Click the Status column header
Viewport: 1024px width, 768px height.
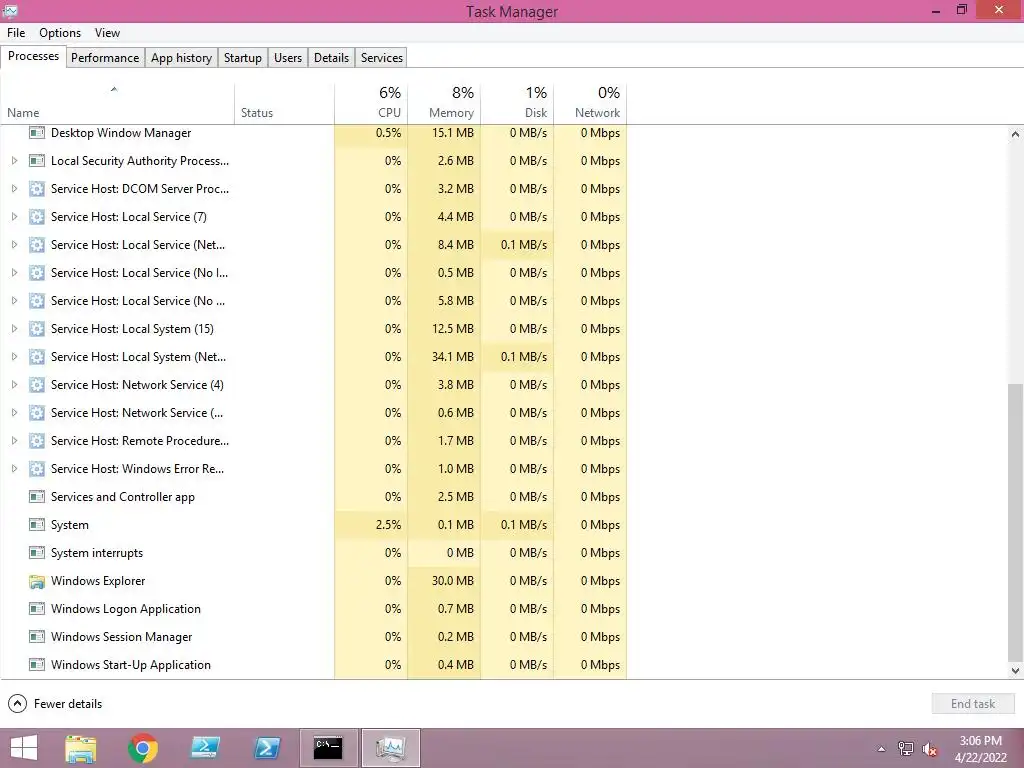click(284, 103)
